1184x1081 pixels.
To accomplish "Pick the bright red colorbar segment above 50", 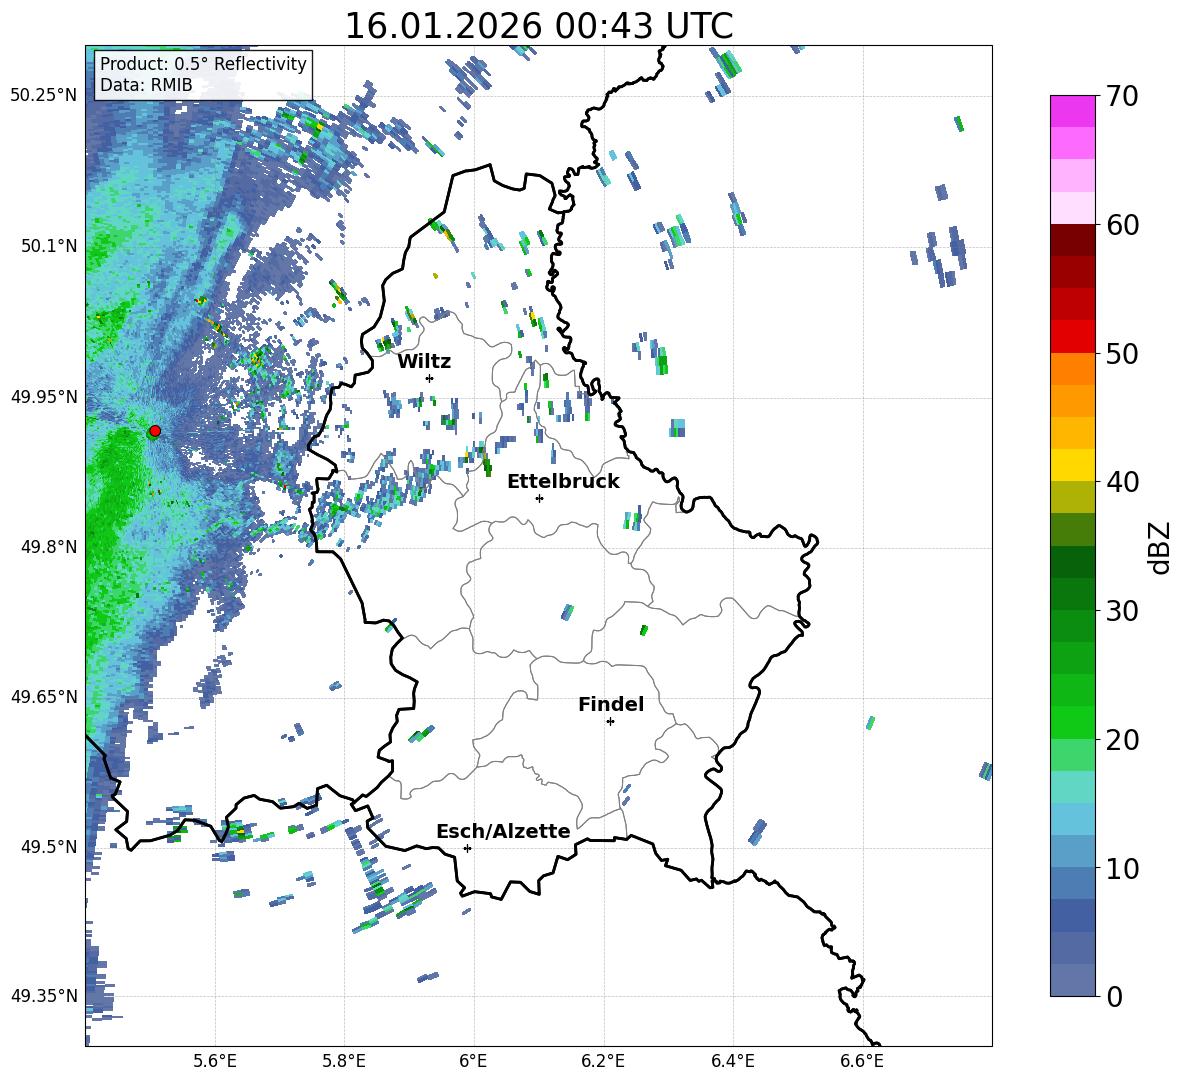I will click(1072, 337).
